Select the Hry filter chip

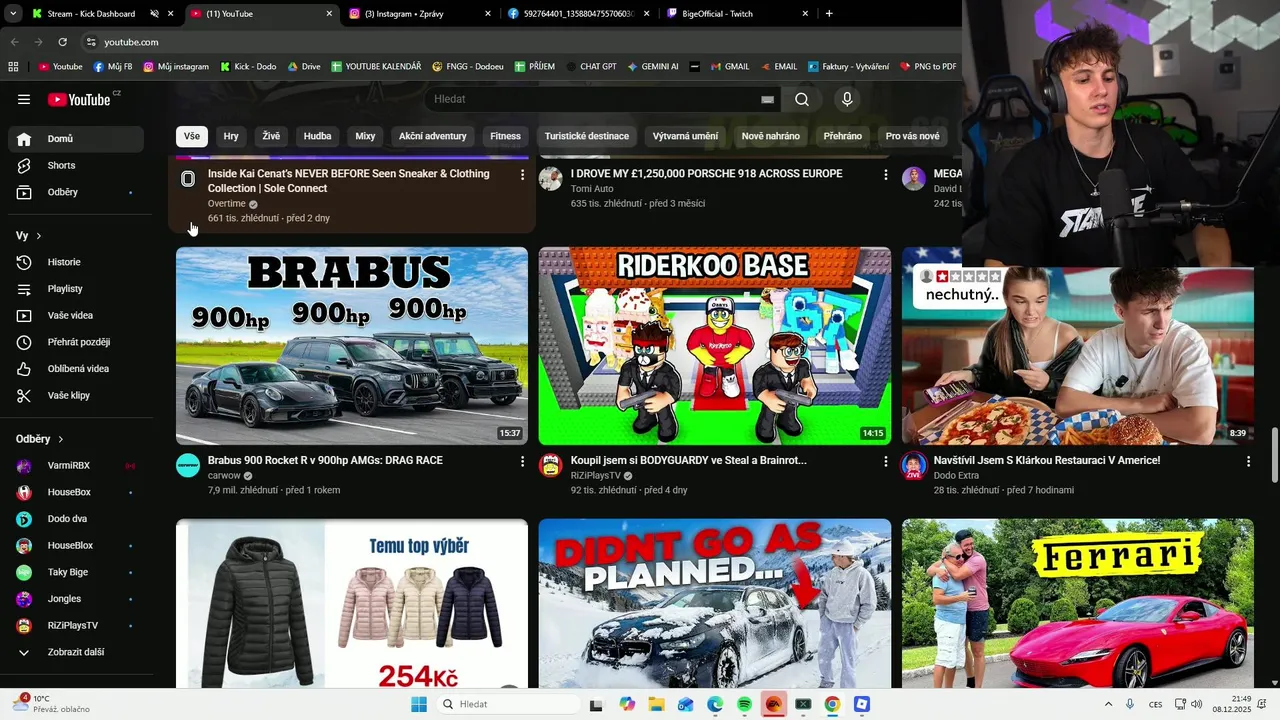coord(231,136)
